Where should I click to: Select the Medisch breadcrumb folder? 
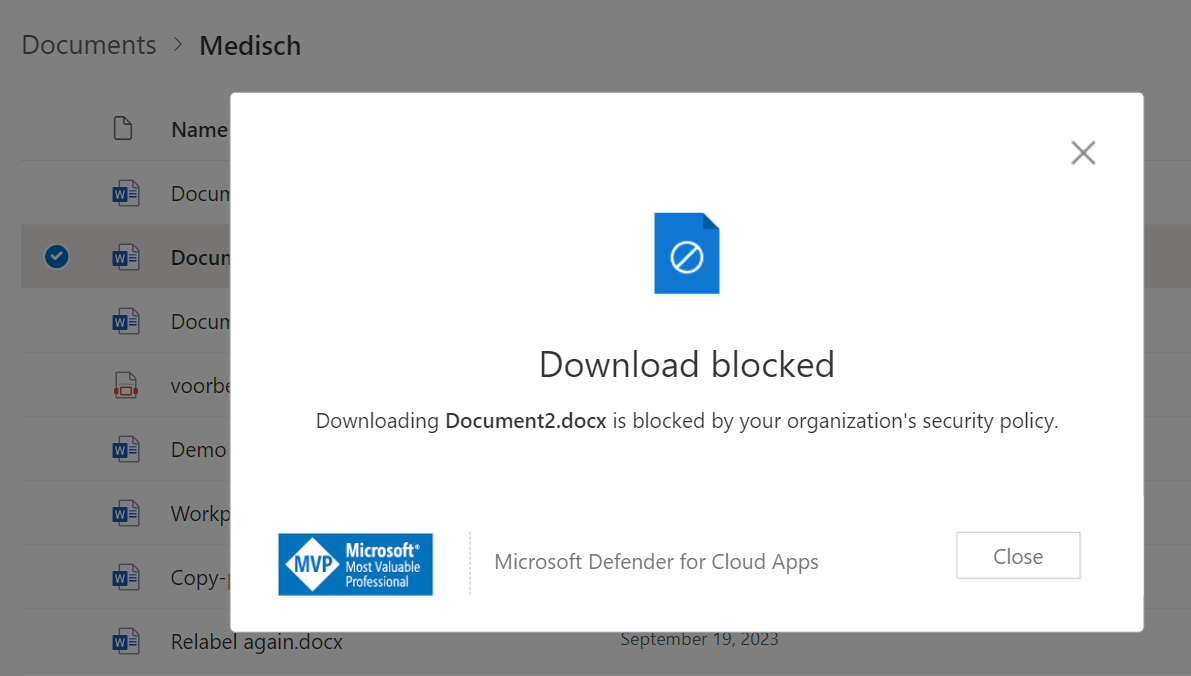[x=250, y=46]
